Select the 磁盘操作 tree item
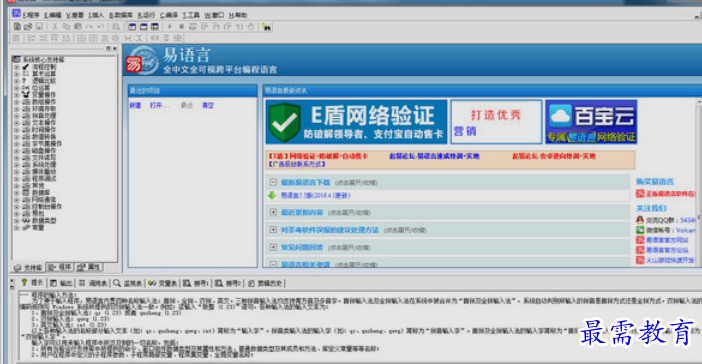 click(x=44, y=150)
